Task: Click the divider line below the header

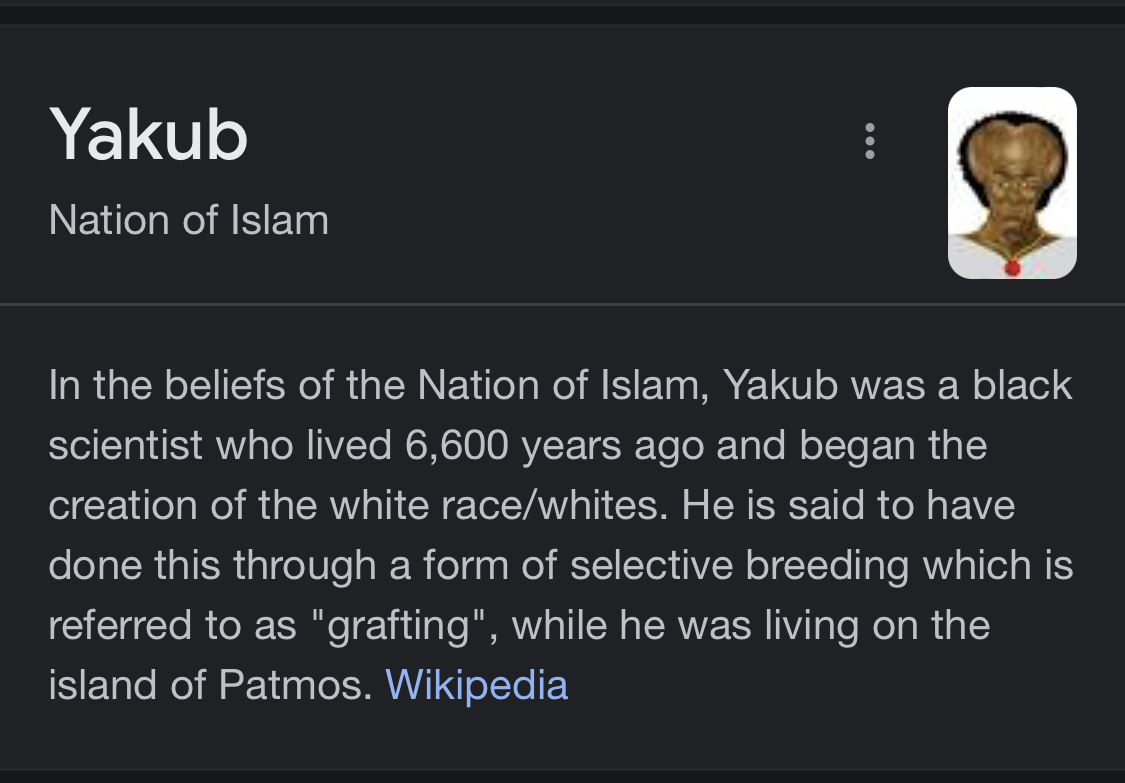Action: coord(562,303)
